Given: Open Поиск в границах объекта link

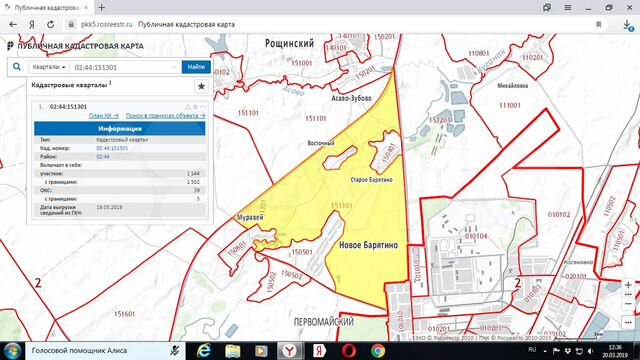Looking at the screenshot, I should (x=165, y=116).
